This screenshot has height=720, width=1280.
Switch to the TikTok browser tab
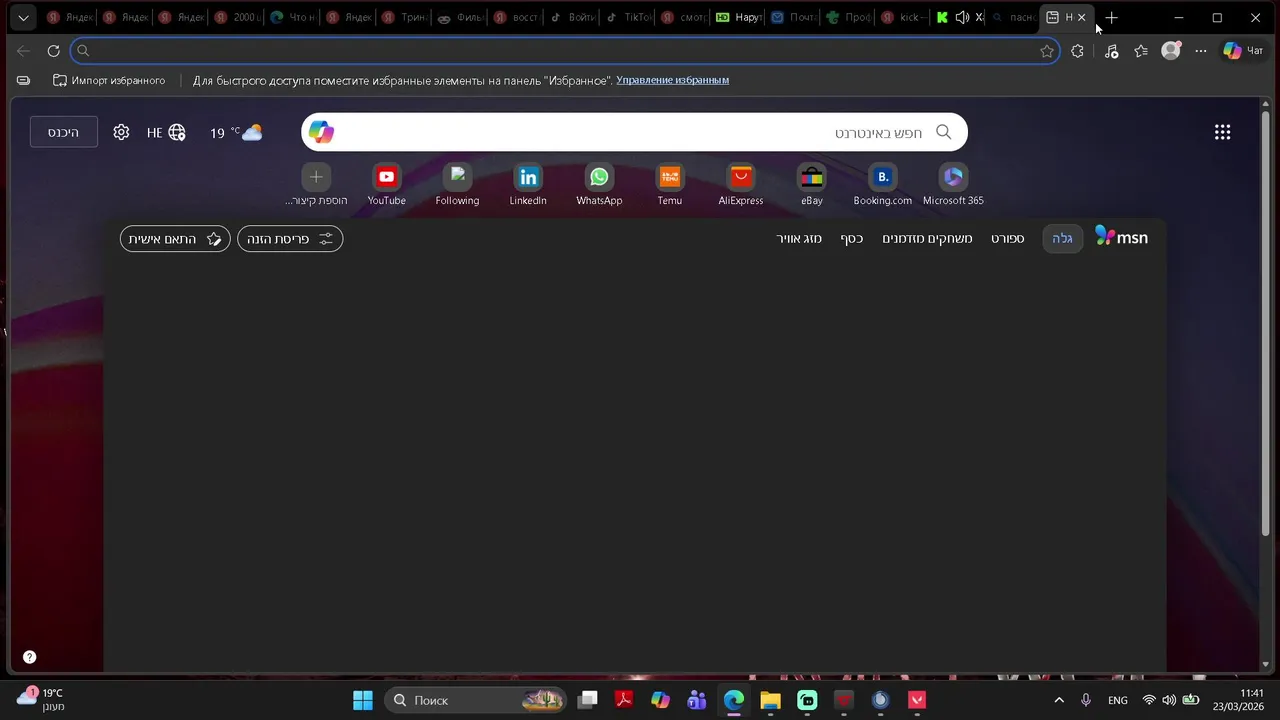[x=626, y=18]
